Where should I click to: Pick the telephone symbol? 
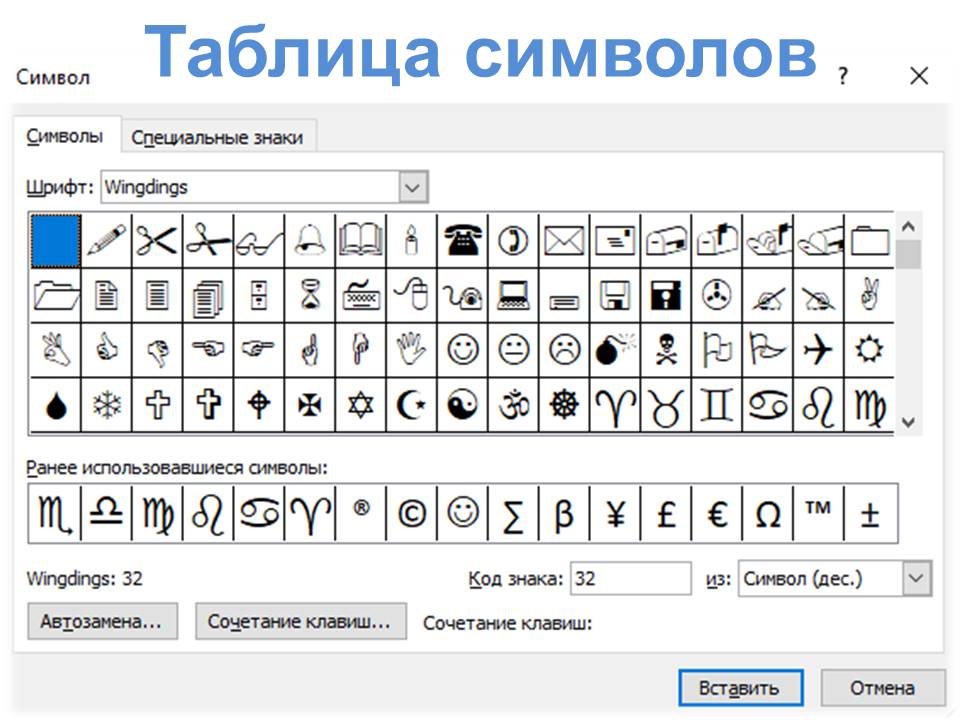pyautogui.click(x=462, y=241)
